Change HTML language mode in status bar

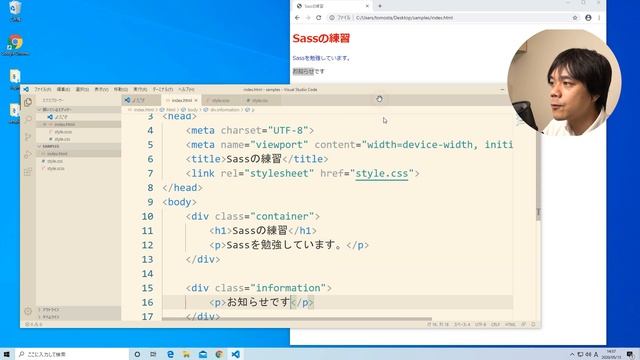510,324
